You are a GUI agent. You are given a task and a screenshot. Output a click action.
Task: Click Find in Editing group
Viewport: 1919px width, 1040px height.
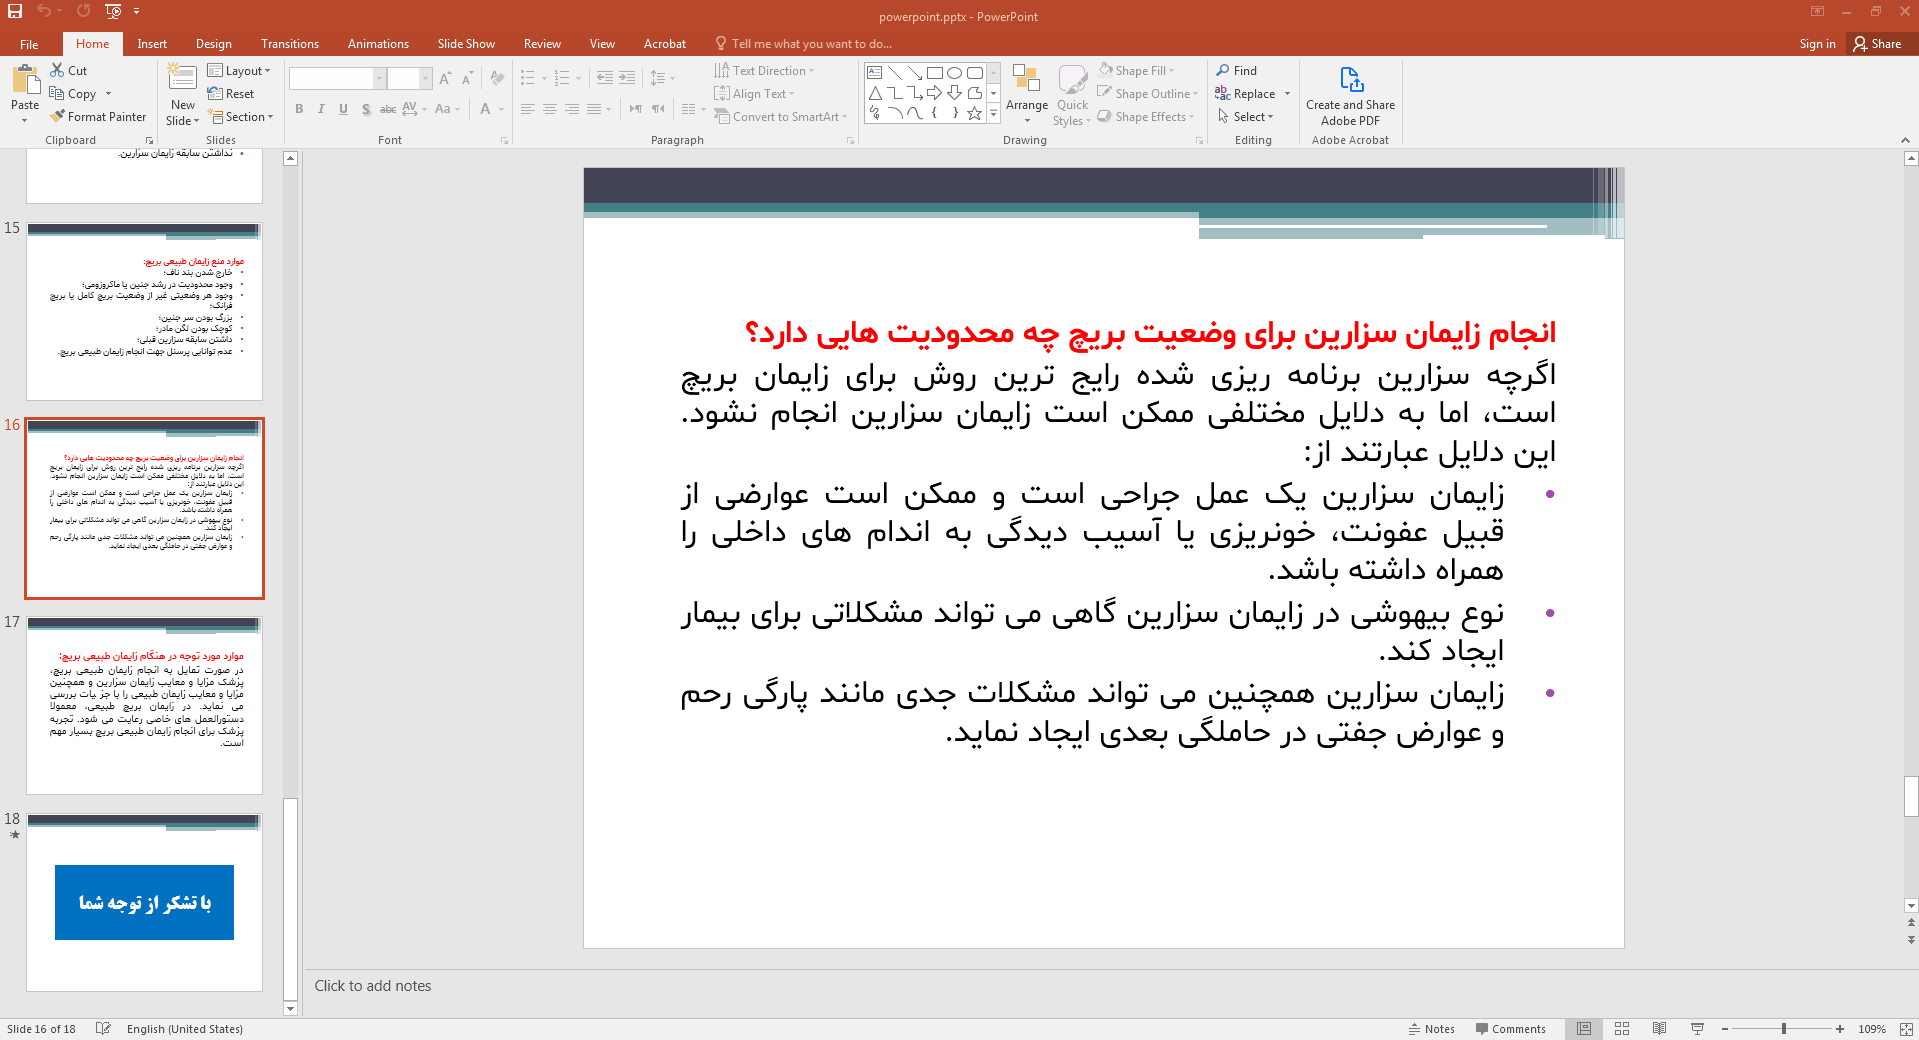coord(1237,71)
